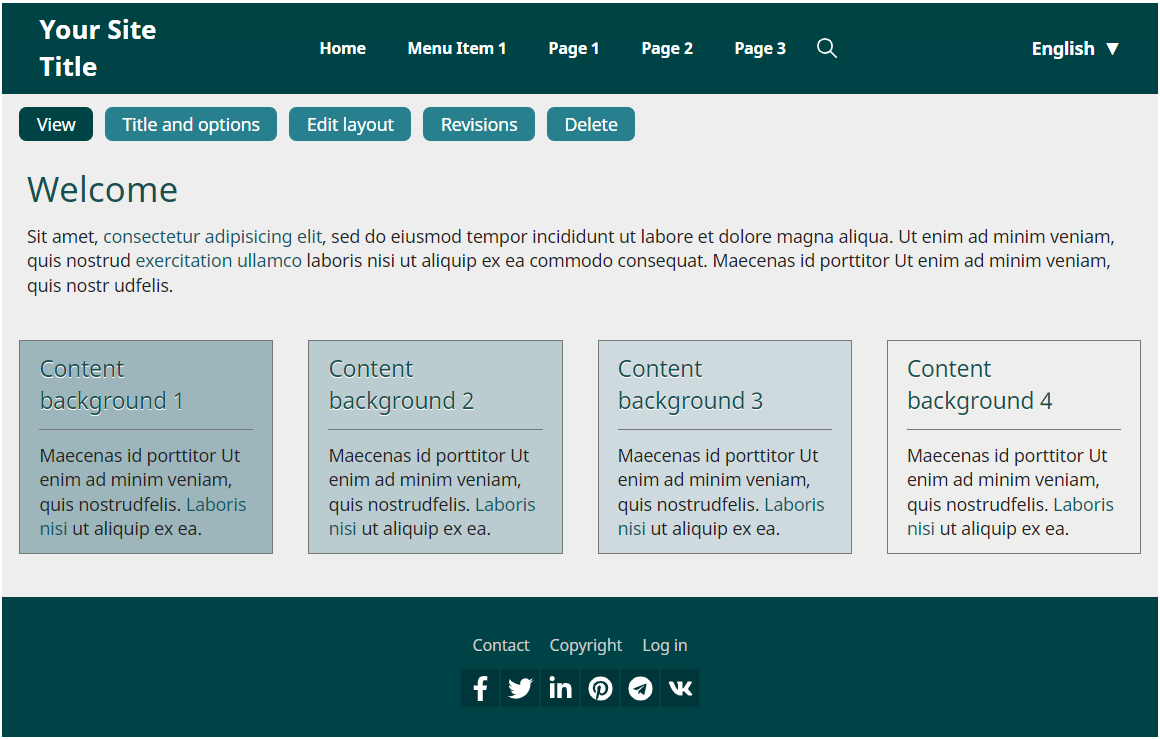Switch to Edit layout tab

350,124
